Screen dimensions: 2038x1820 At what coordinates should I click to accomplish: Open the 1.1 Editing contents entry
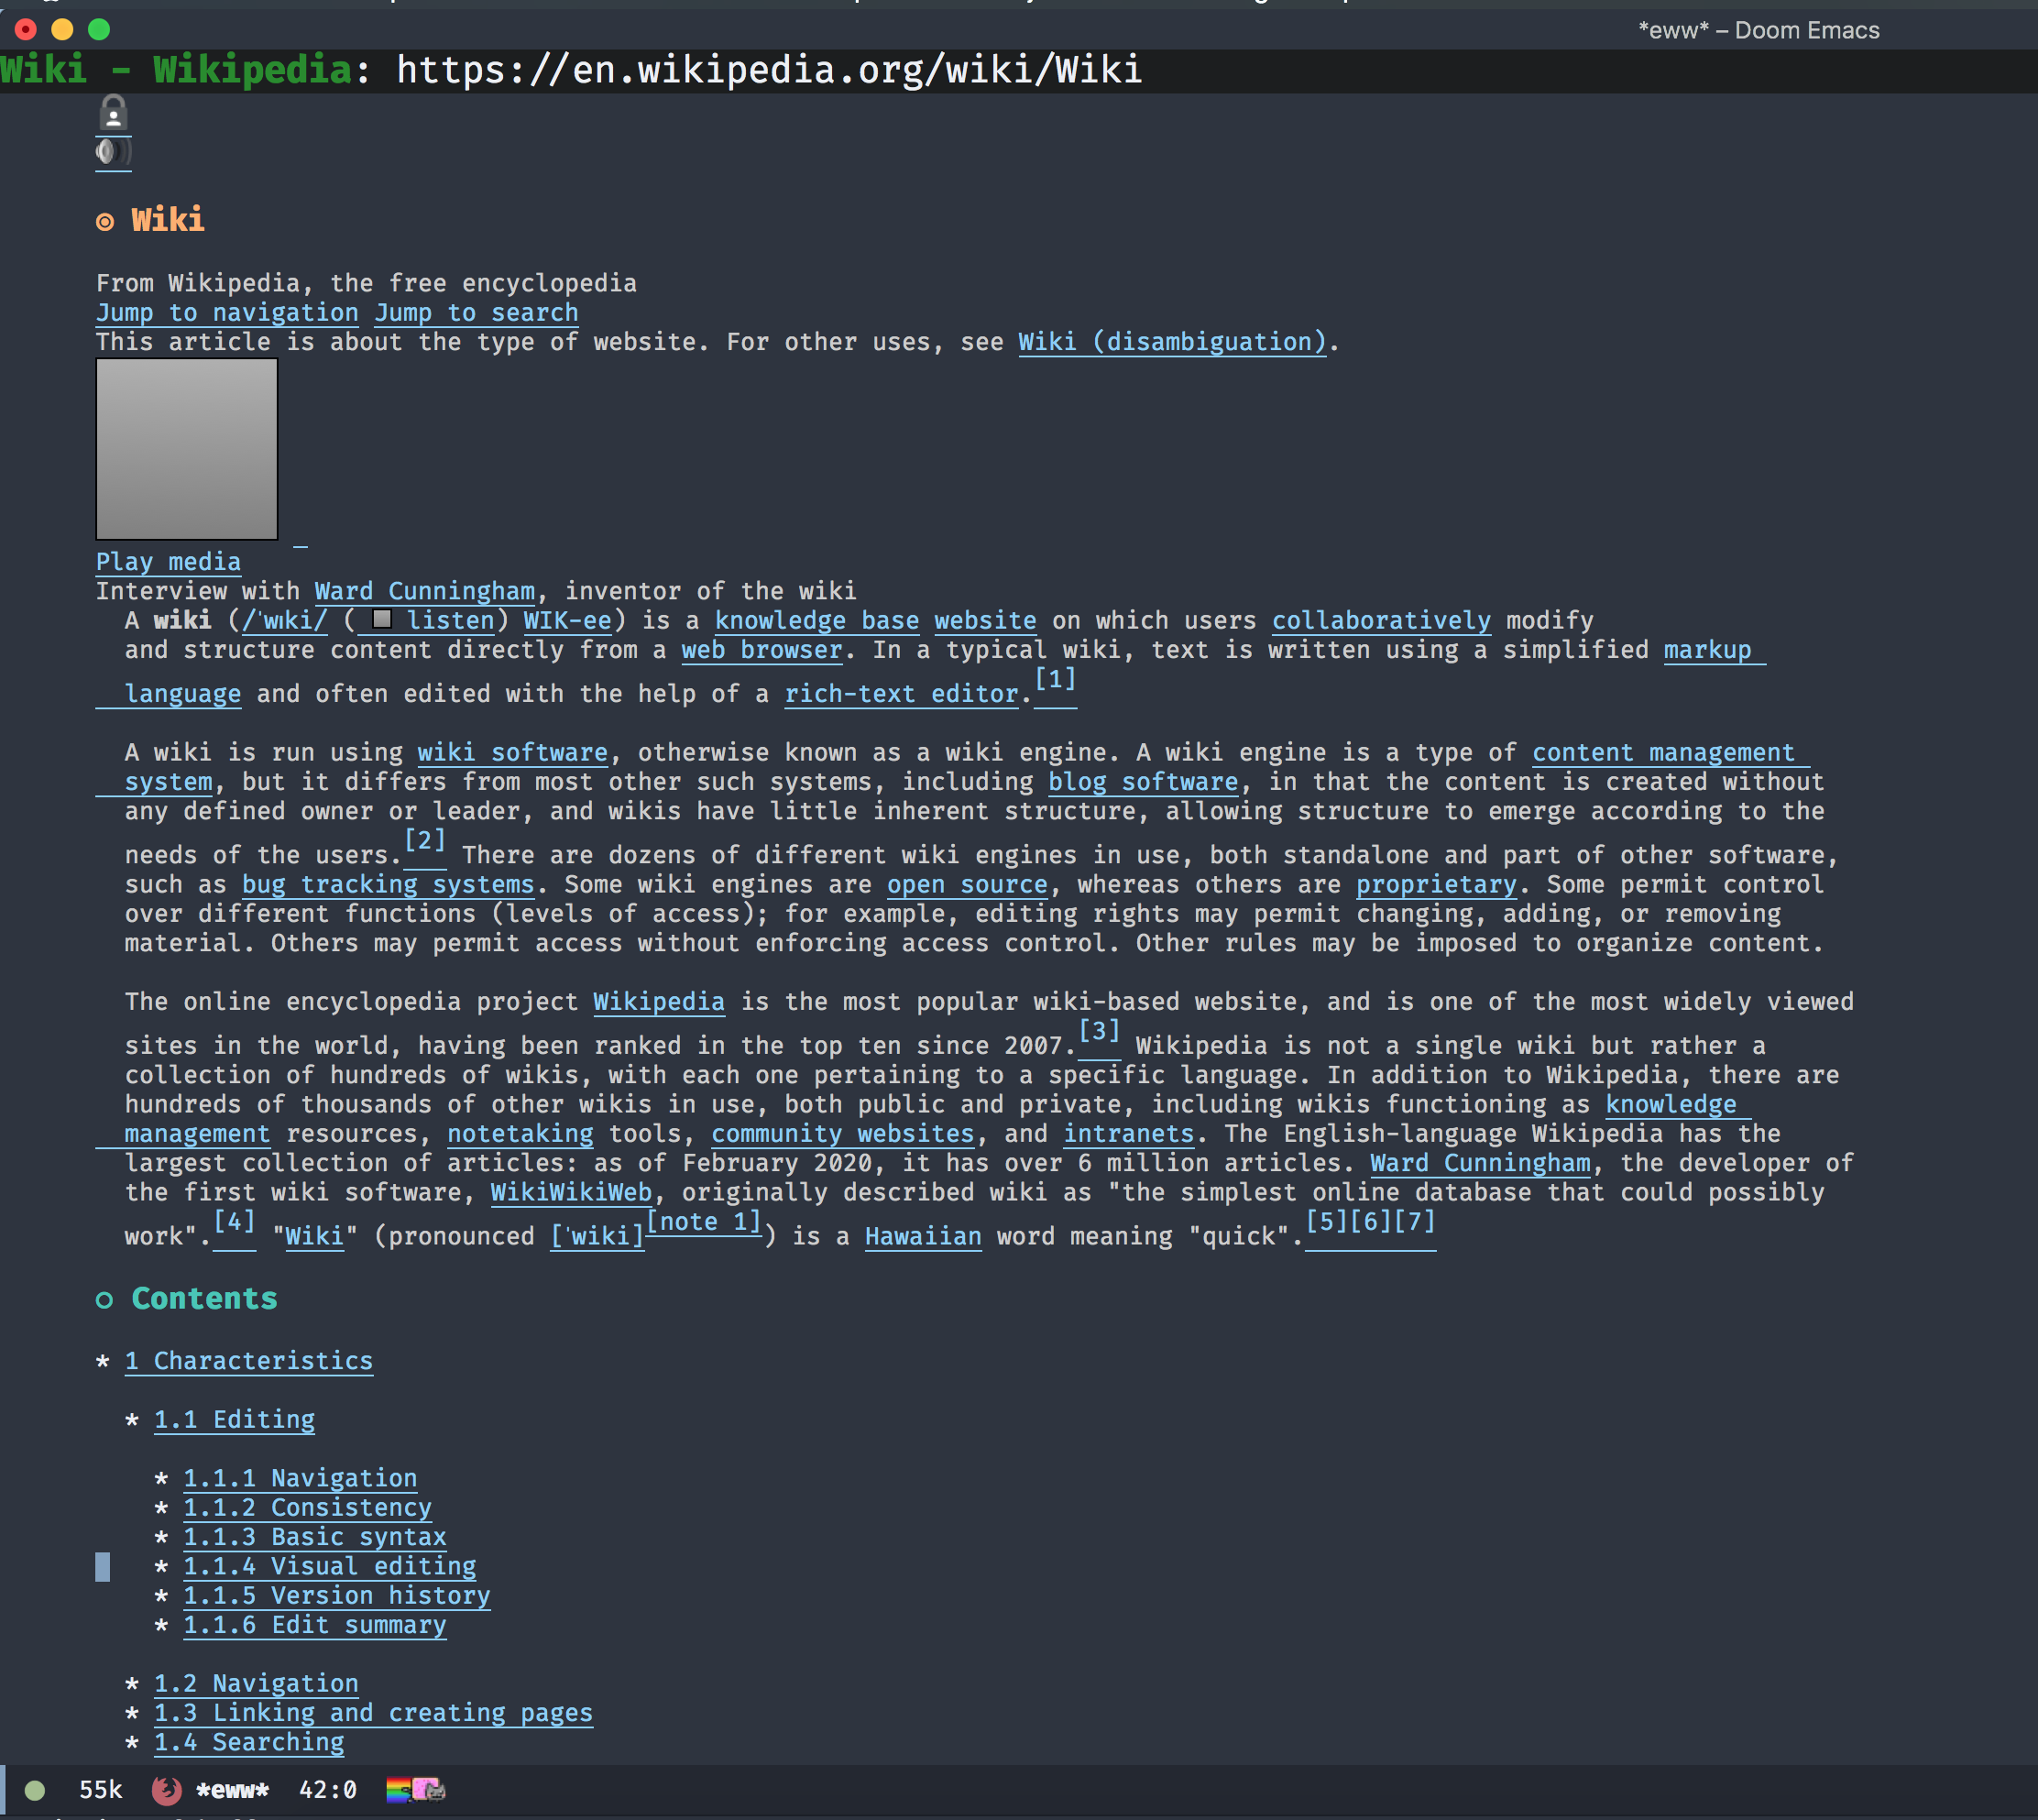pos(234,1420)
